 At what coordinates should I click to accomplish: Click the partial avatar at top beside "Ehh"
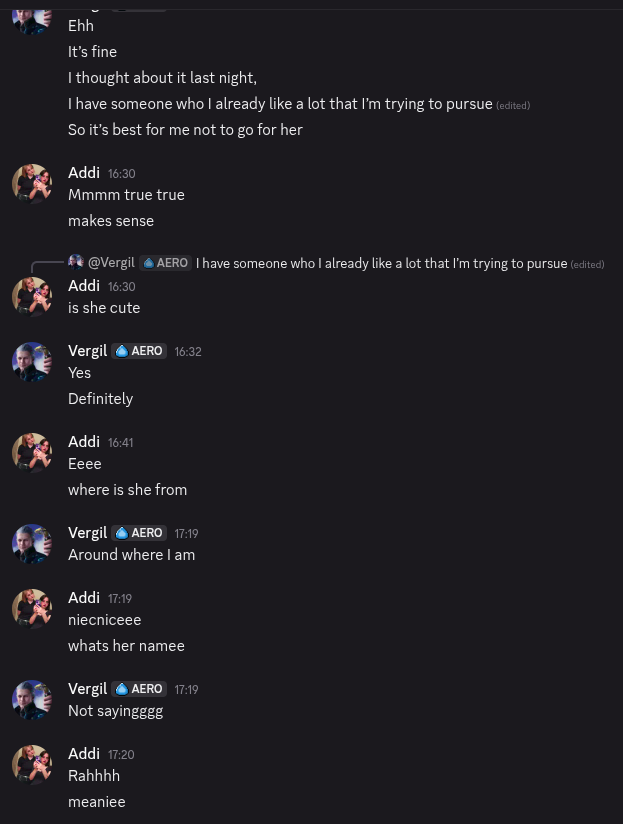32,22
